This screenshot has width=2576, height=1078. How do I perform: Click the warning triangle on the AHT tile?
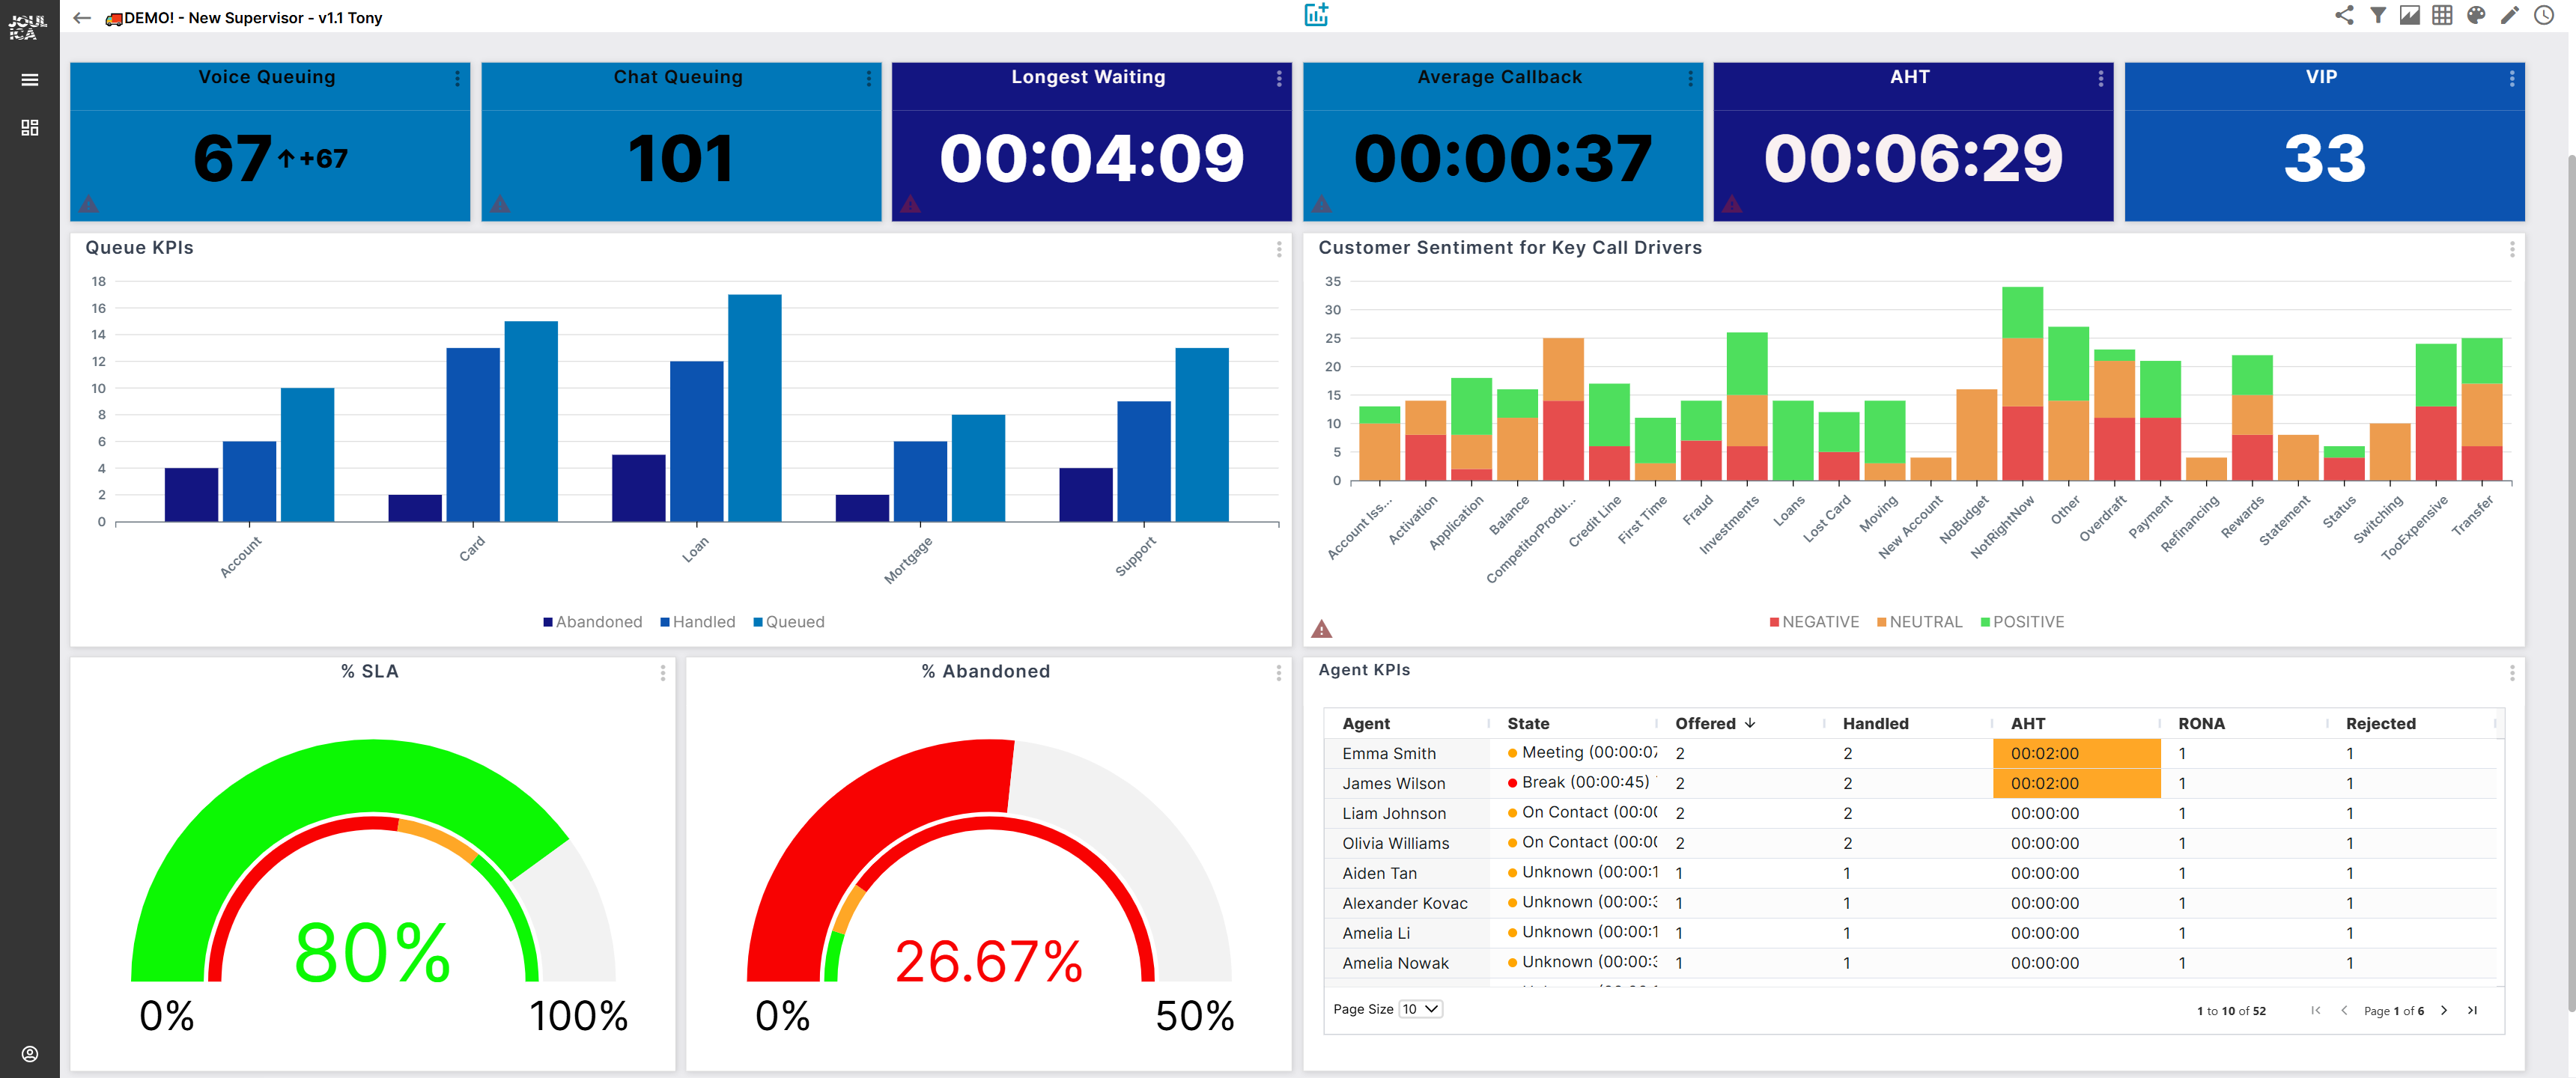coord(1731,204)
